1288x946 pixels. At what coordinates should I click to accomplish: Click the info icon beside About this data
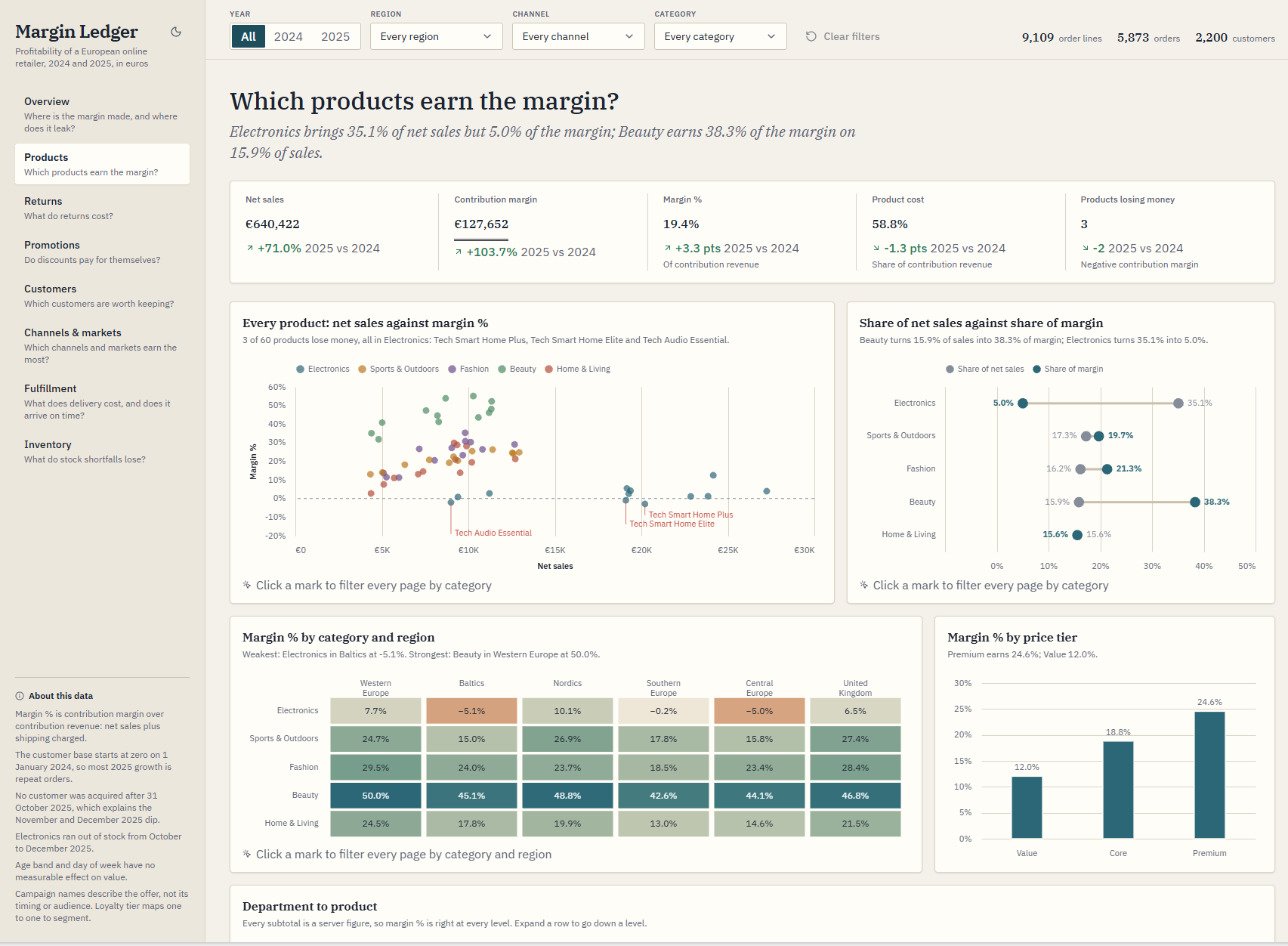[20, 696]
